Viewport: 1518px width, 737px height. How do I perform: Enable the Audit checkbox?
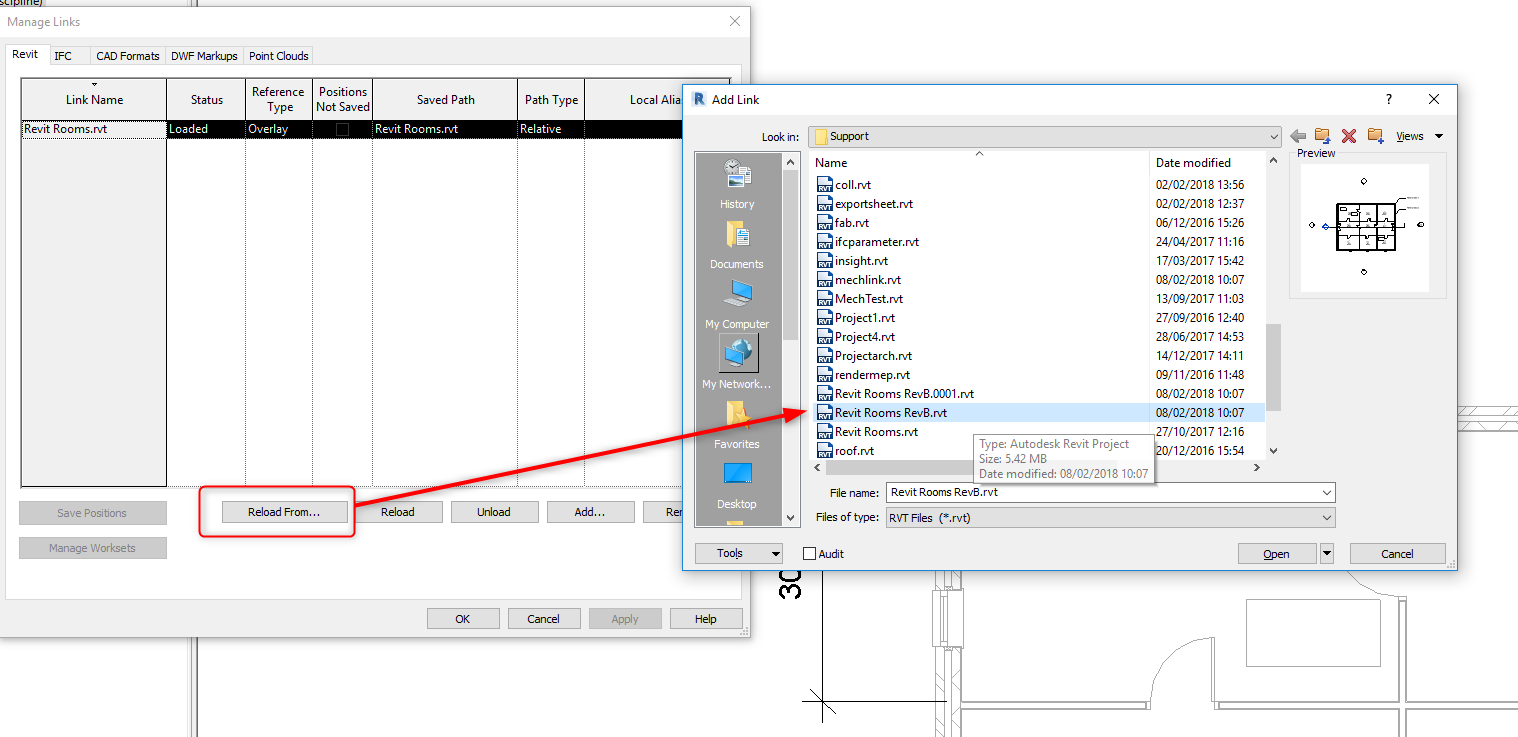pos(810,553)
